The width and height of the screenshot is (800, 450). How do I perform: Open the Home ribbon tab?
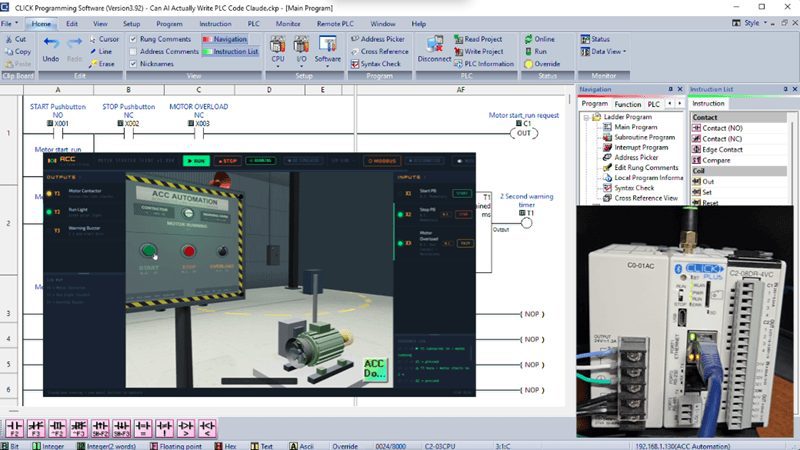(x=41, y=24)
